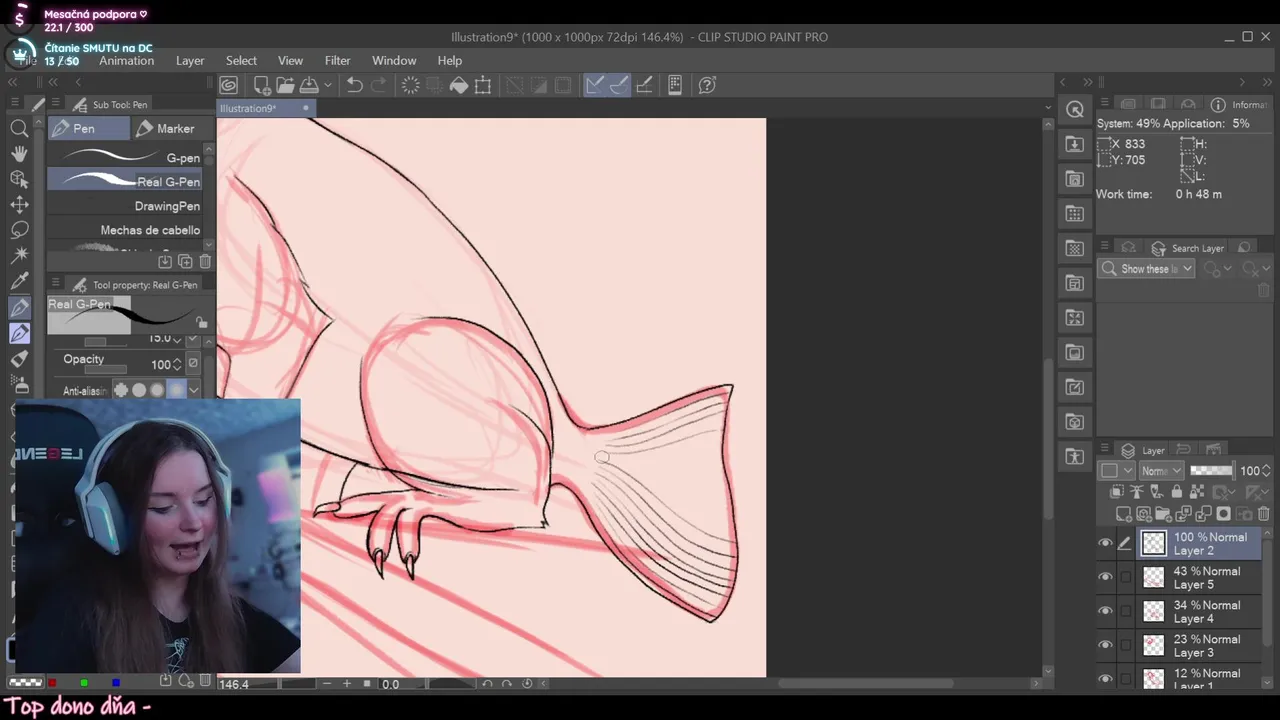Open the Sub Tool panel hamburger menu
This screenshot has width=1280, height=720.
(56, 104)
